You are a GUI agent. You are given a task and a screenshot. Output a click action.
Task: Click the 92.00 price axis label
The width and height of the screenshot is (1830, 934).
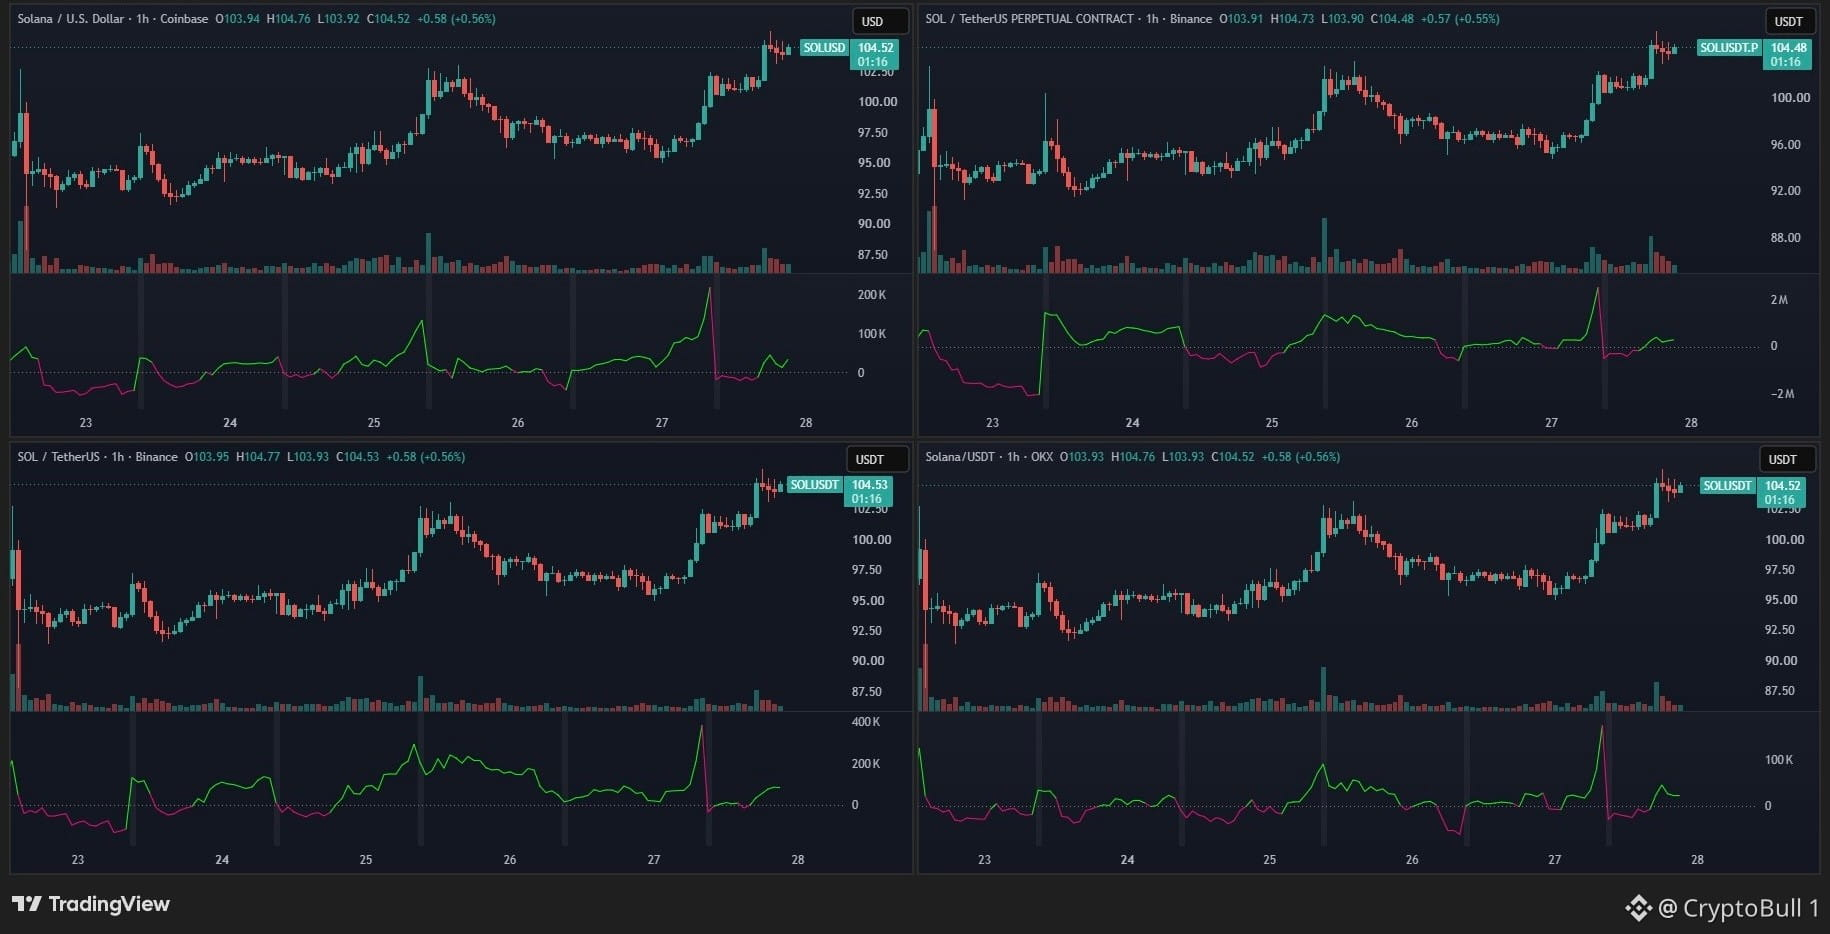click(1785, 191)
